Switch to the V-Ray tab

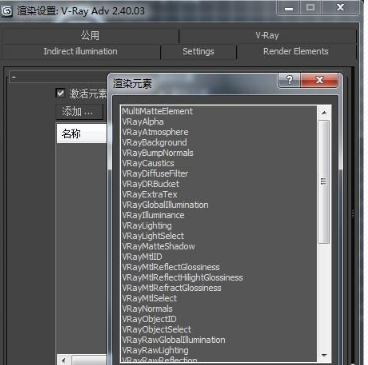(x=267, y=35)
